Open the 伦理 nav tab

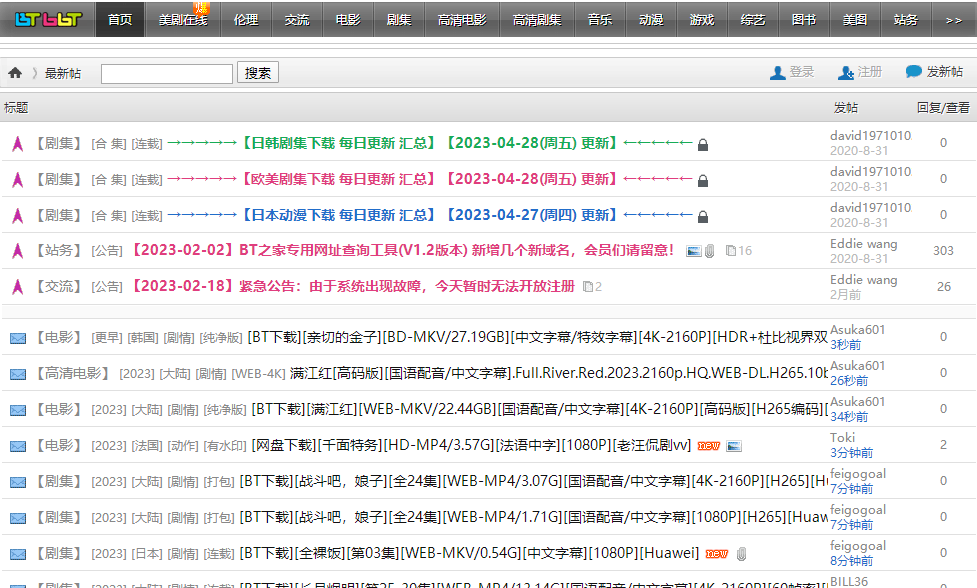tap(246, 19)
